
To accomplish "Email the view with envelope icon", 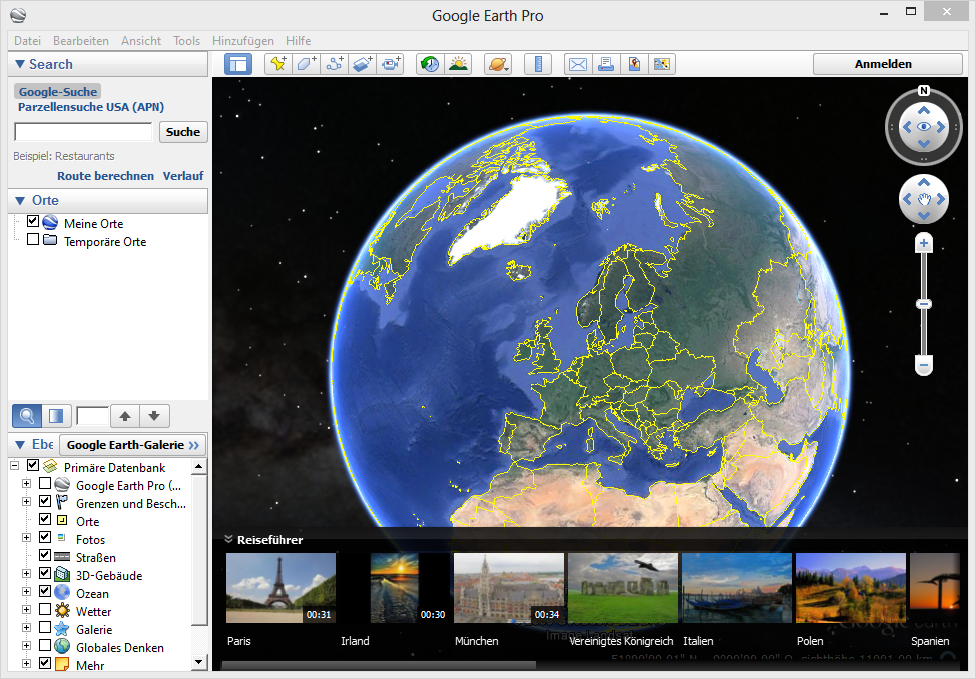I will pyautogui.click(x=578, y=64).
